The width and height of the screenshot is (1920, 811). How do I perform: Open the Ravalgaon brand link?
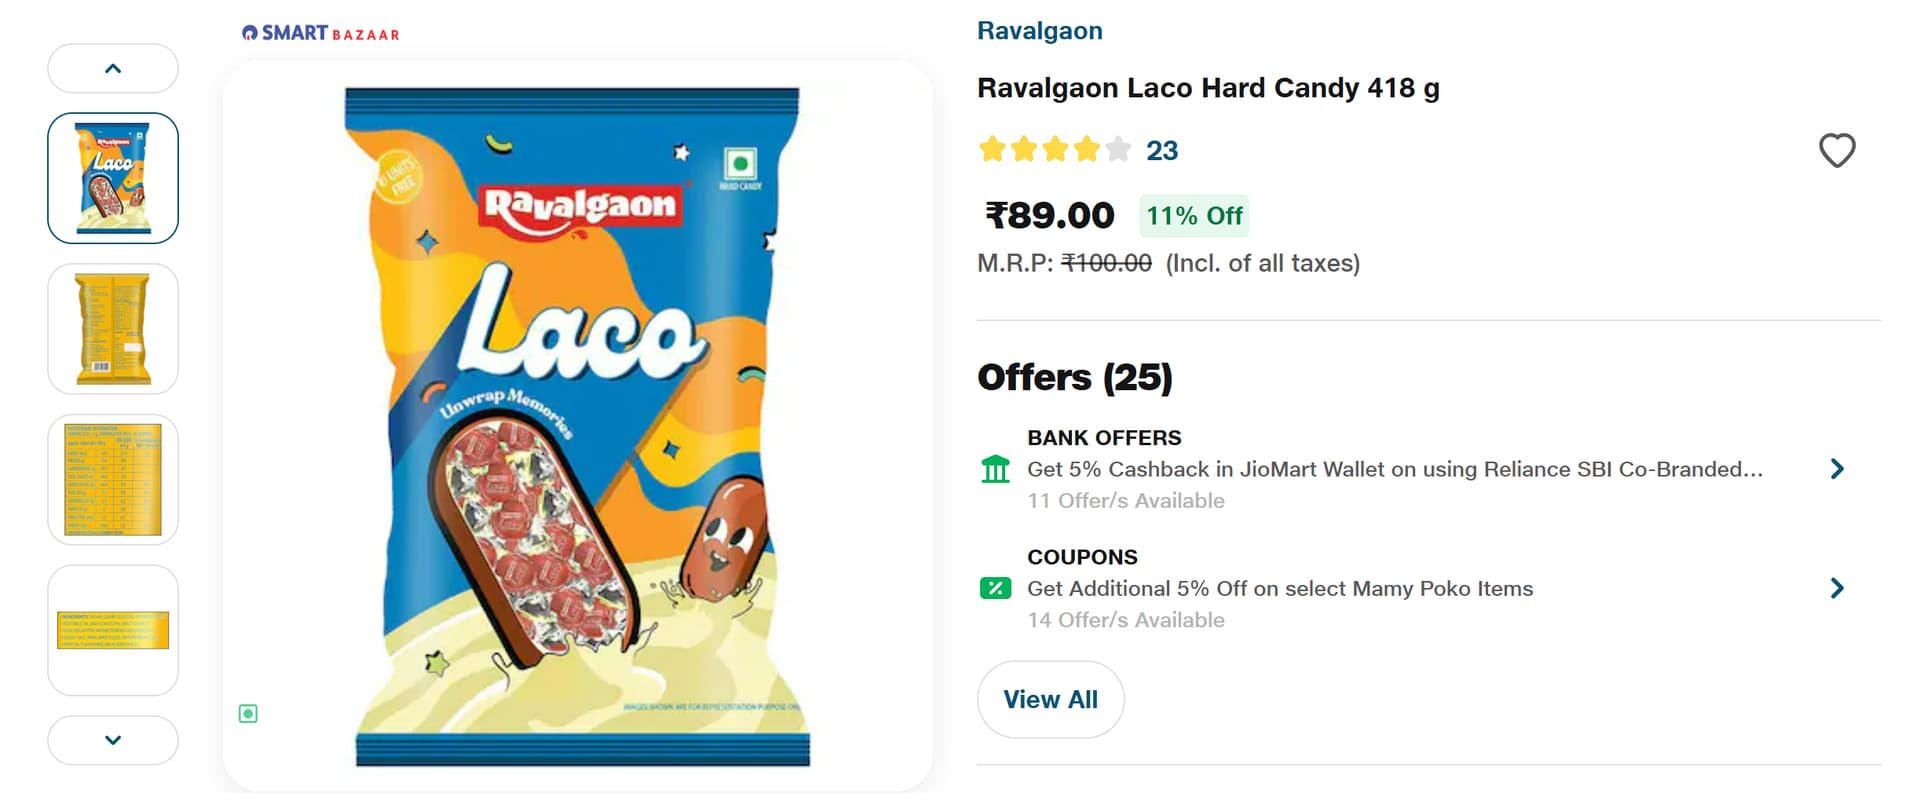tap(1039, 31)
